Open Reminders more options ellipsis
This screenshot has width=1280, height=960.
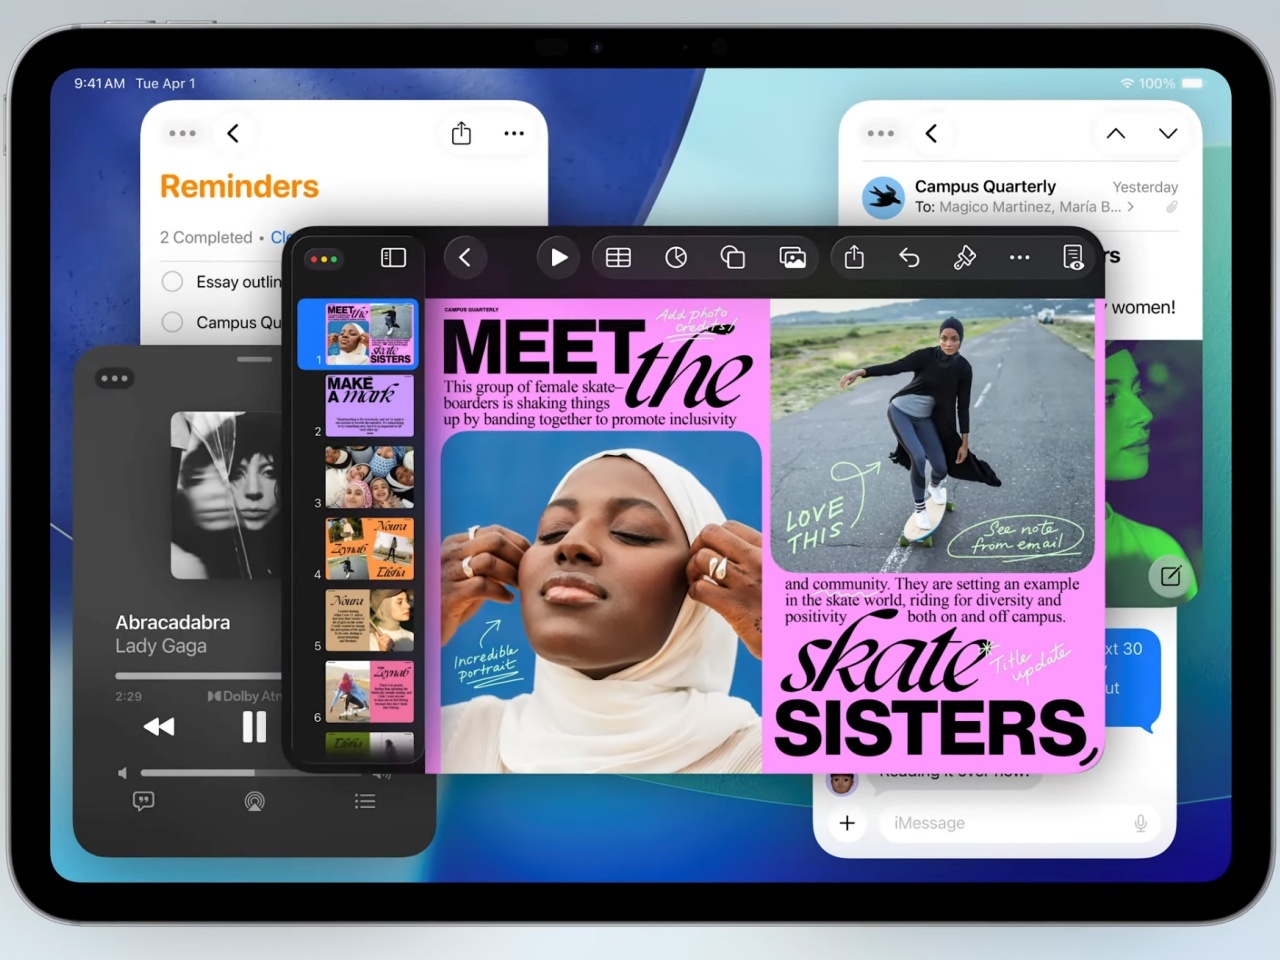(x=514, y=133)
